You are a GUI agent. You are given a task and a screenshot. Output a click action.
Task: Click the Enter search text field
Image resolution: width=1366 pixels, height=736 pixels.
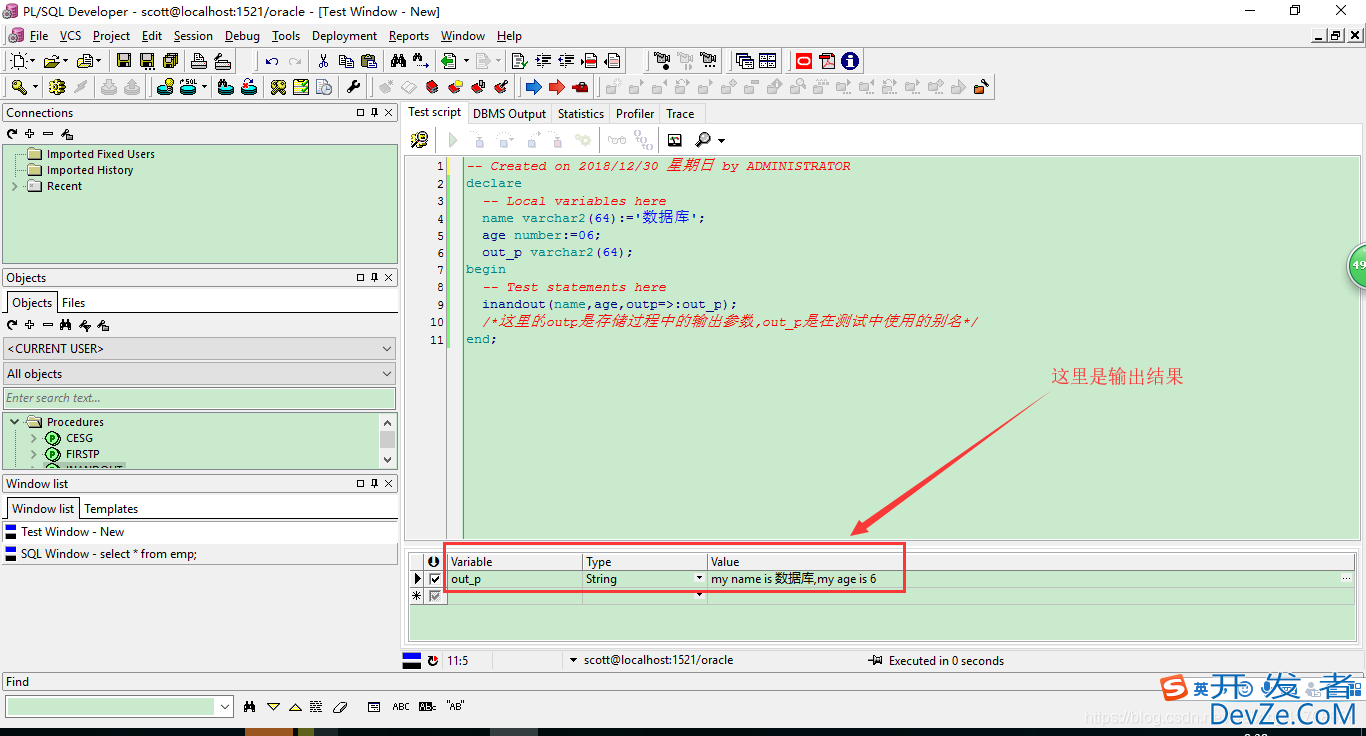(x=200, y=398)
